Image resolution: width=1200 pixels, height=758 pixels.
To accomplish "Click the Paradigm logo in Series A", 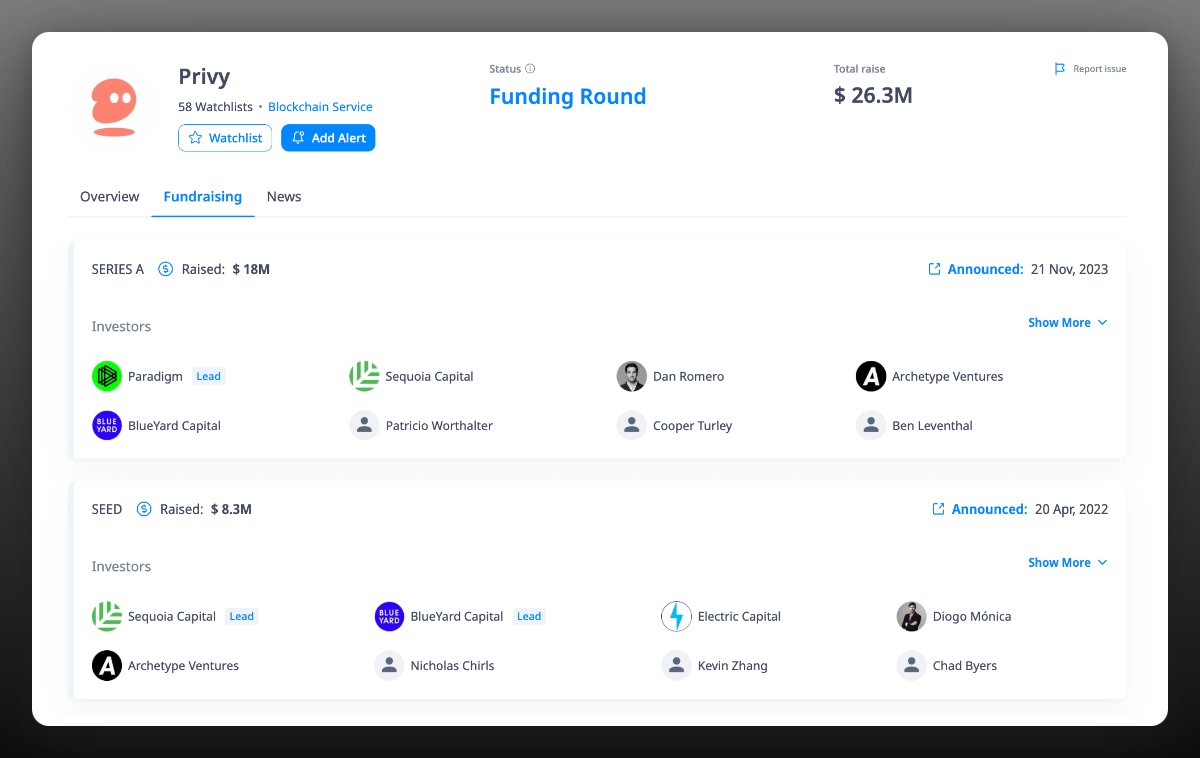I will (107, 376).
